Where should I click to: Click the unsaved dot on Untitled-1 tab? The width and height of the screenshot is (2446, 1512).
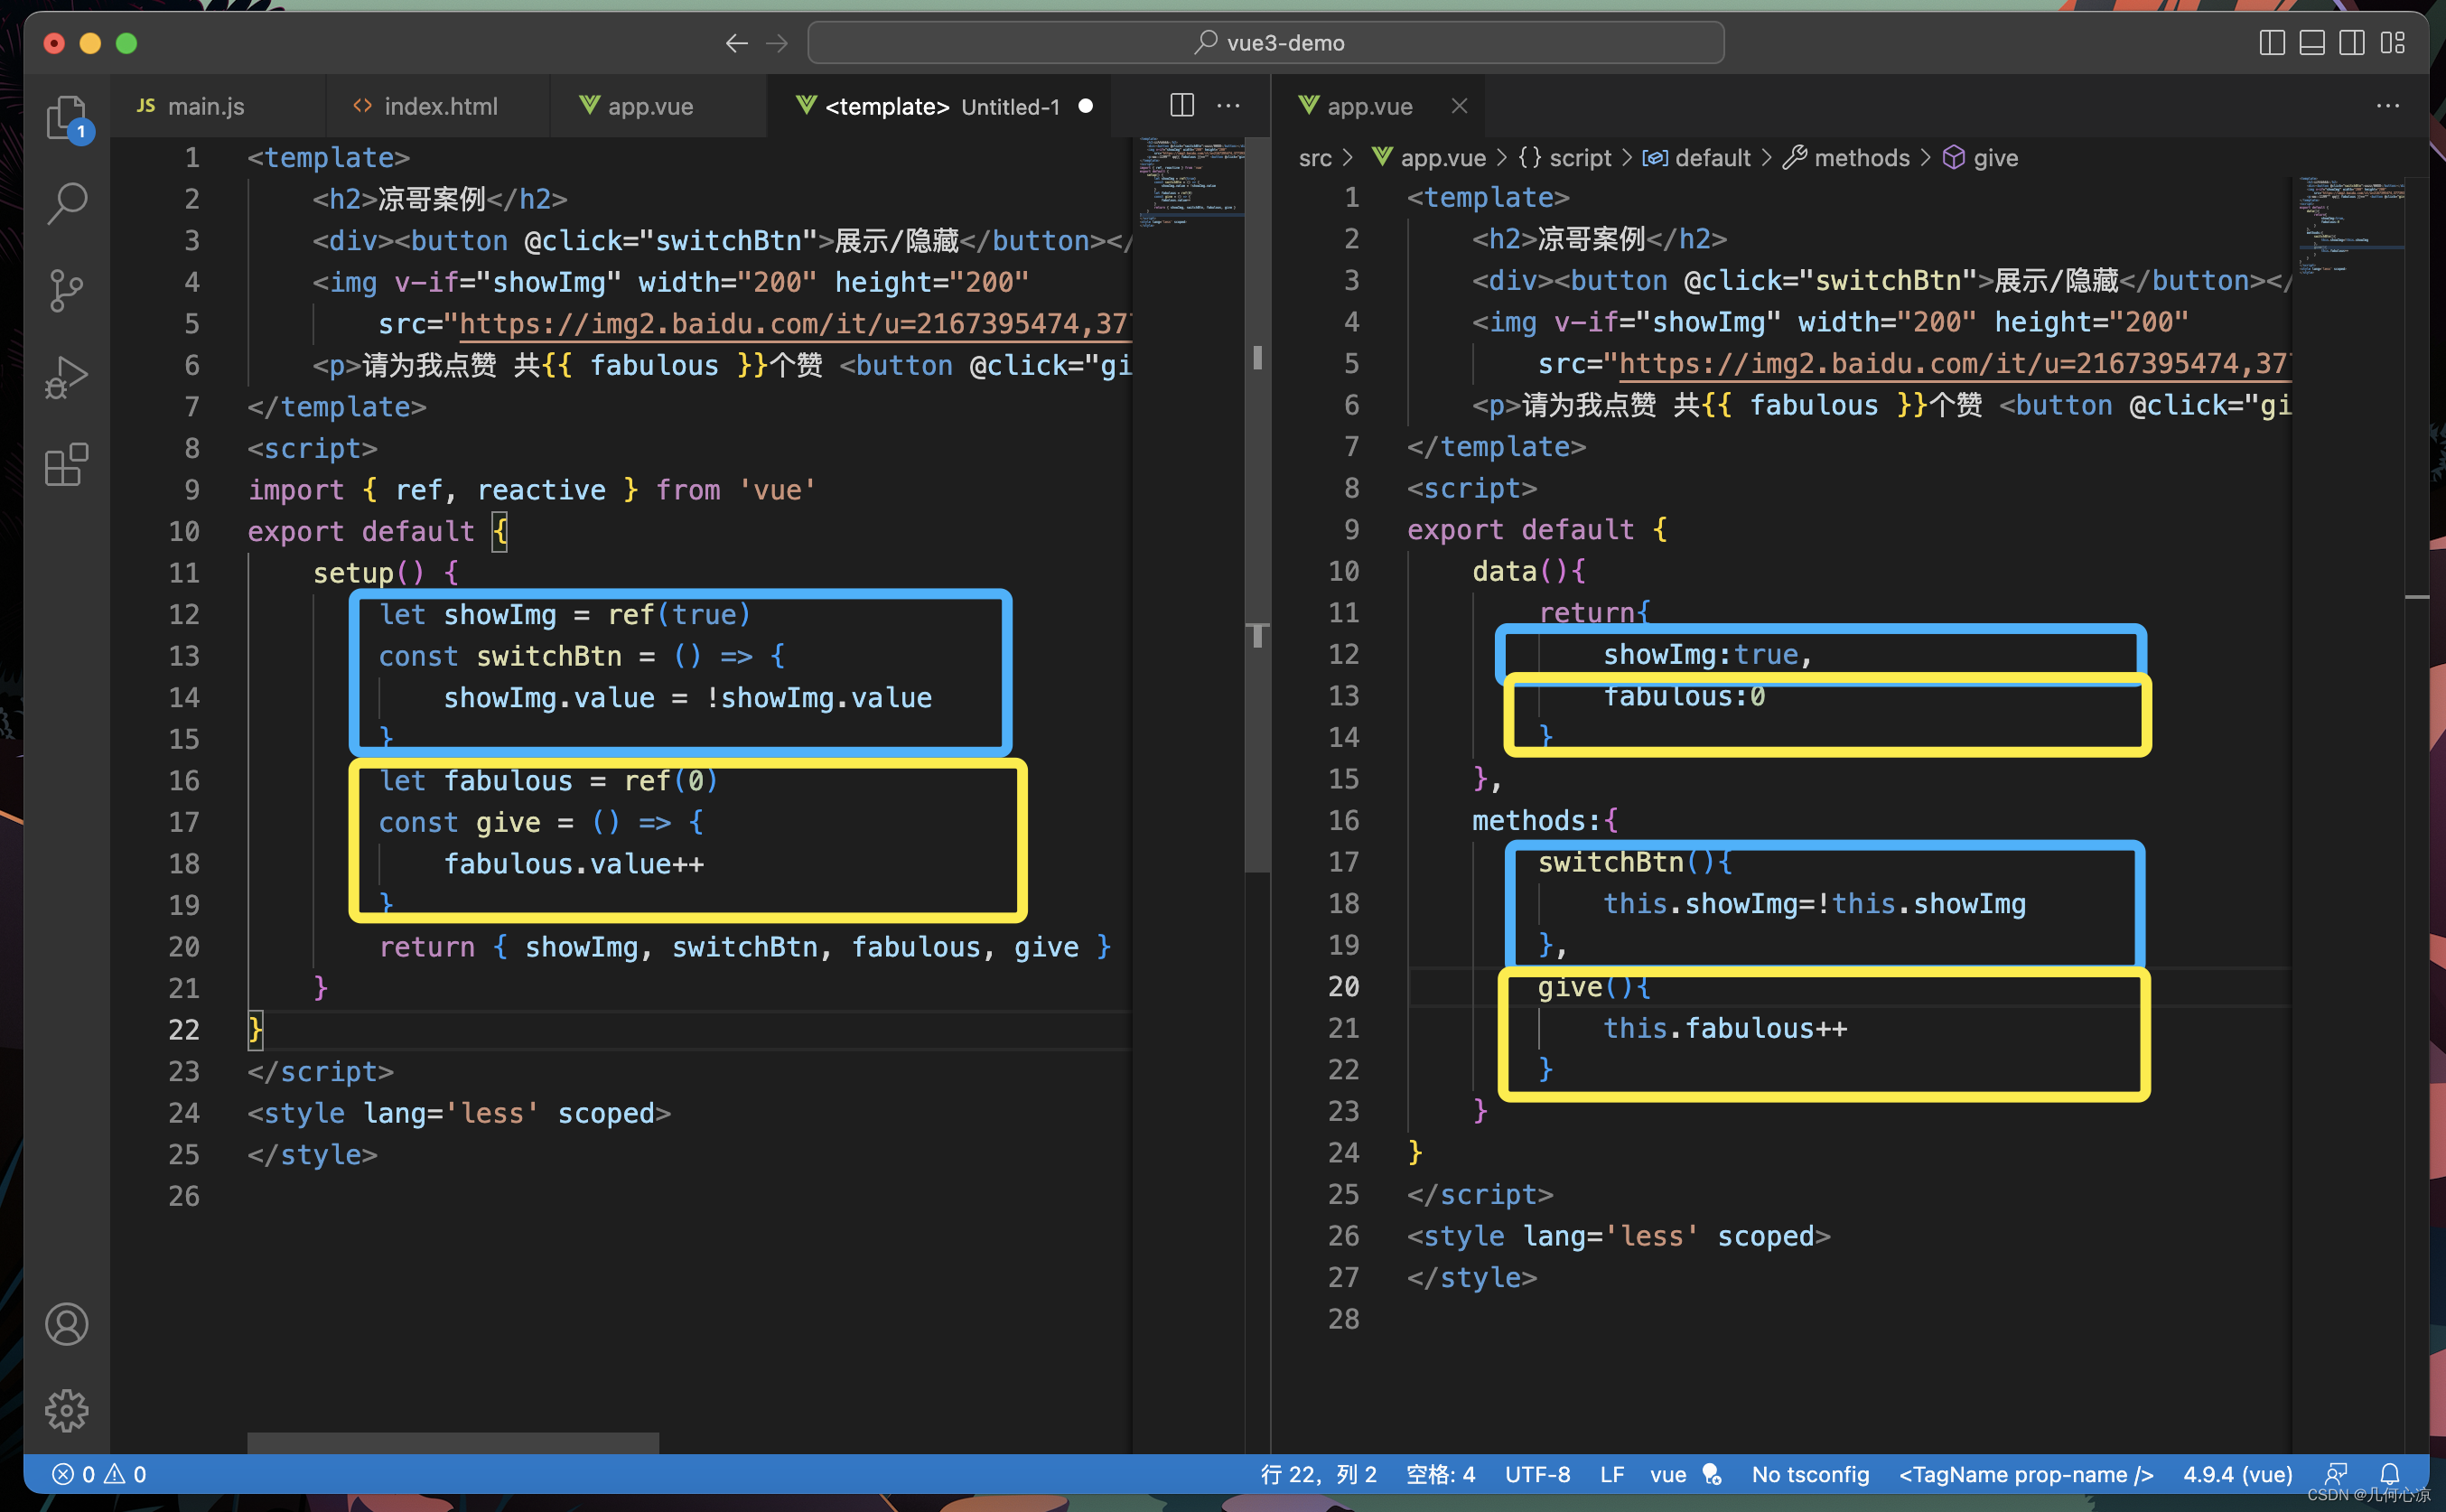[1085, 106]
